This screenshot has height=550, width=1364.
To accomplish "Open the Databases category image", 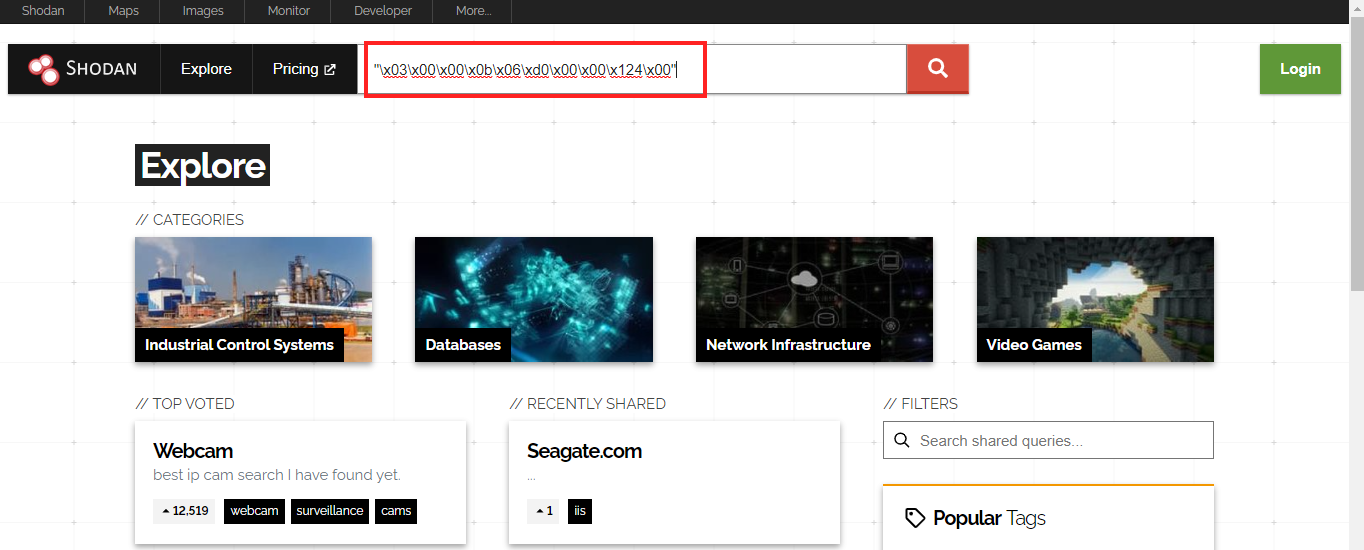I will pos(534,299).
